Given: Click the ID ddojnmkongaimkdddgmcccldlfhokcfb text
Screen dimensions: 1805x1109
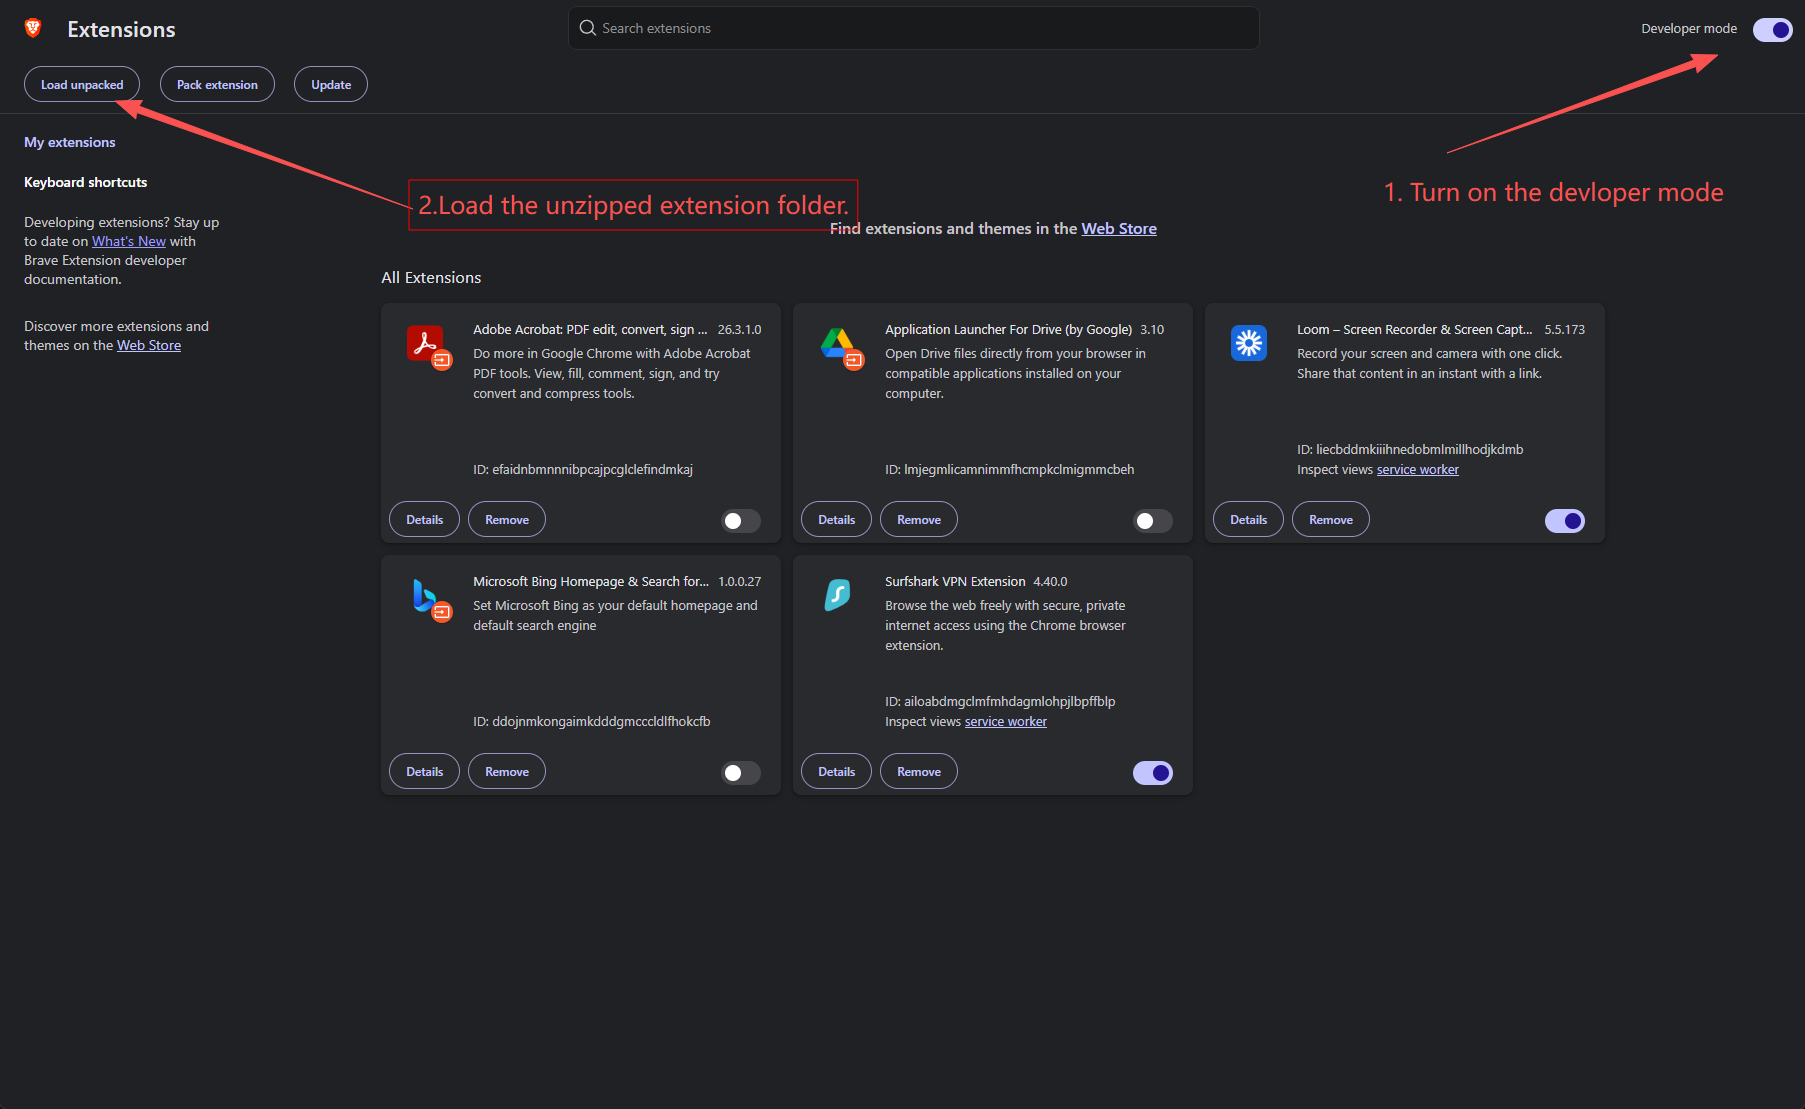Looking at the screenshot, I should [592, 722].
